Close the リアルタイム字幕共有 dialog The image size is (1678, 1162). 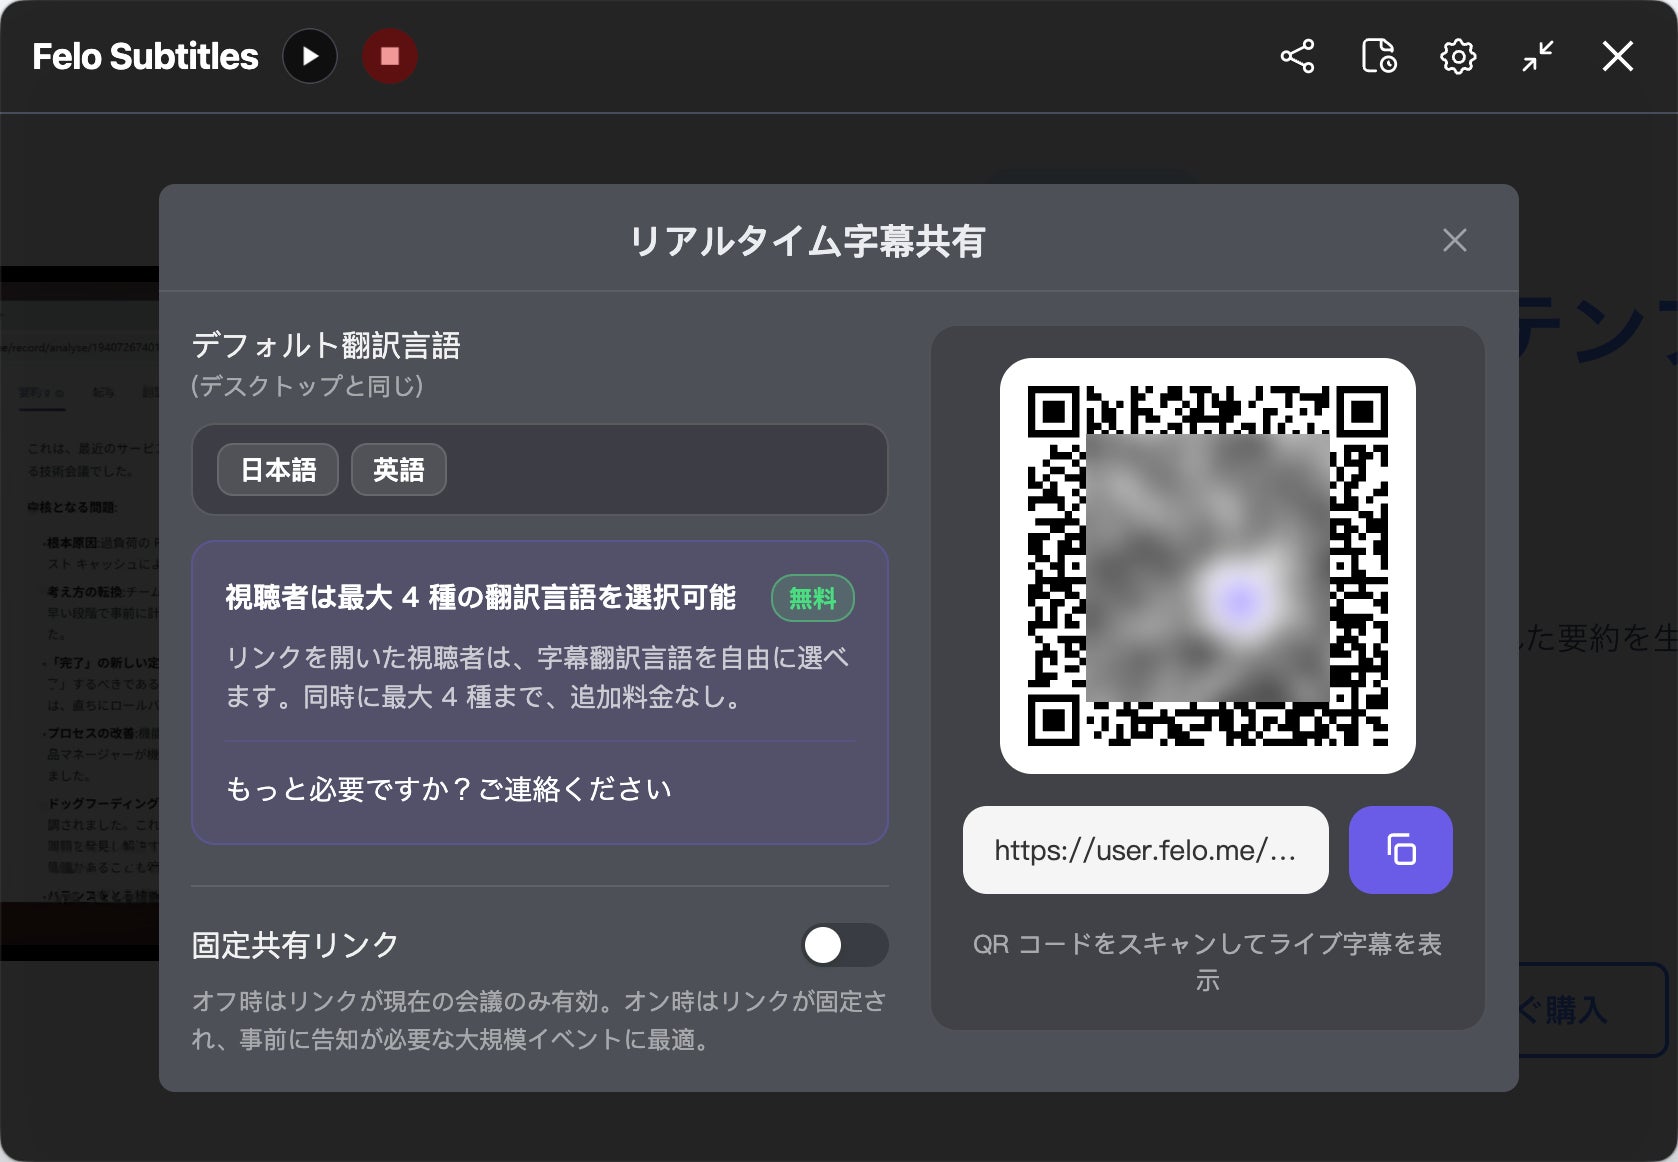point(1455,240)
